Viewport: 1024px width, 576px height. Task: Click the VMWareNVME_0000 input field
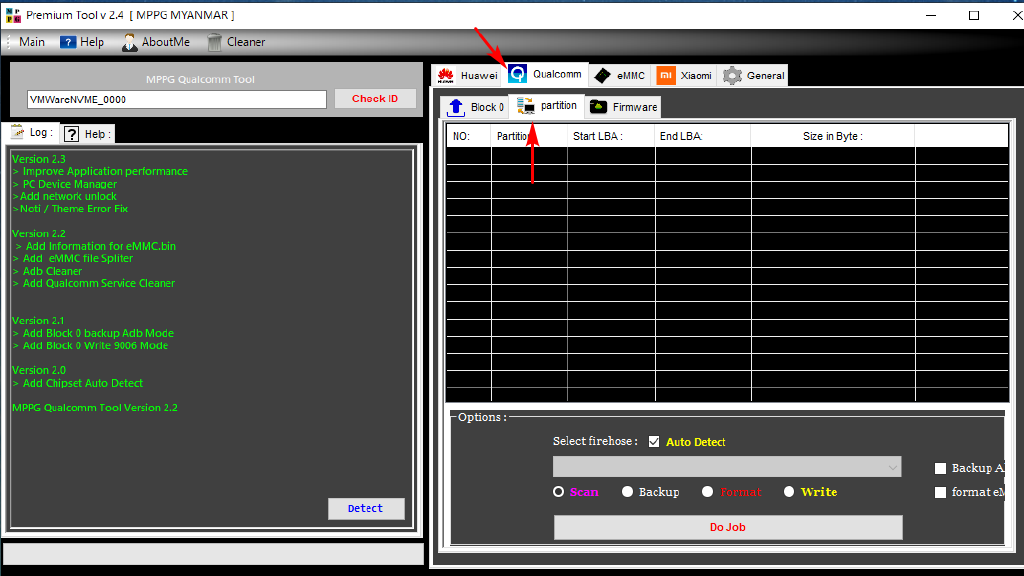point(177,100)
